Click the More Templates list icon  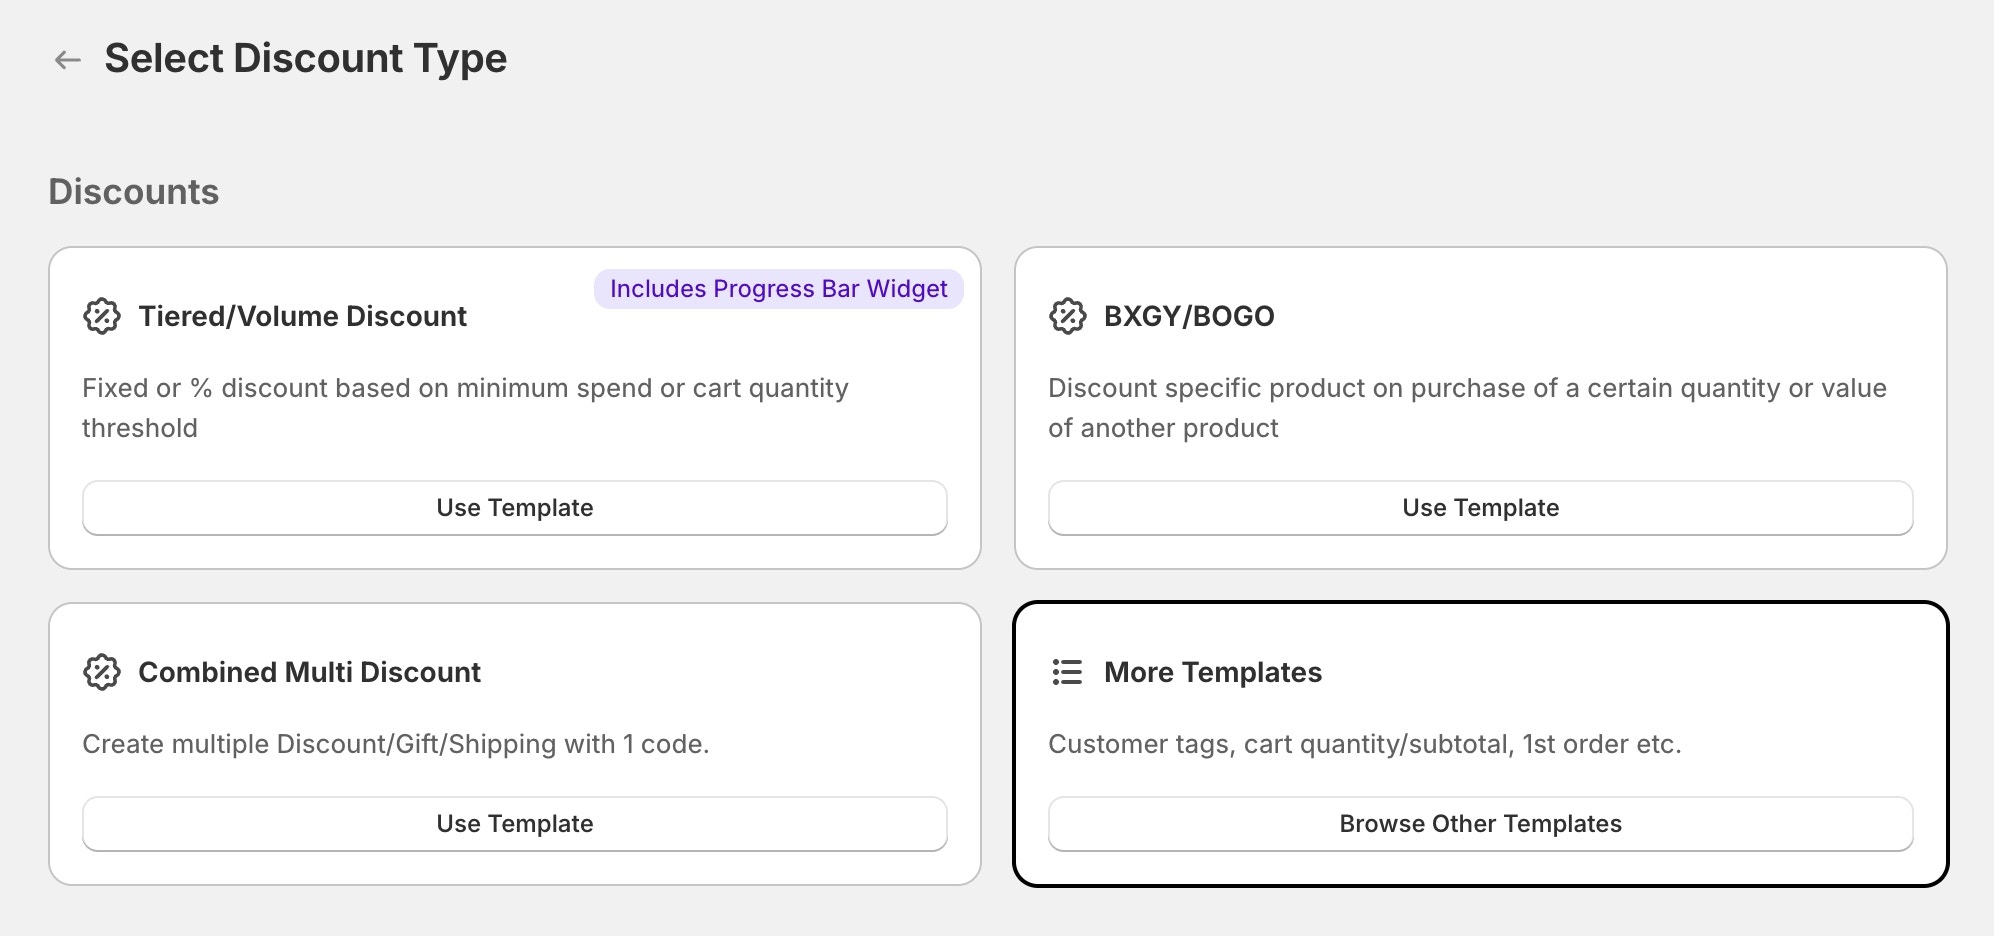[x=1066, y=672]
